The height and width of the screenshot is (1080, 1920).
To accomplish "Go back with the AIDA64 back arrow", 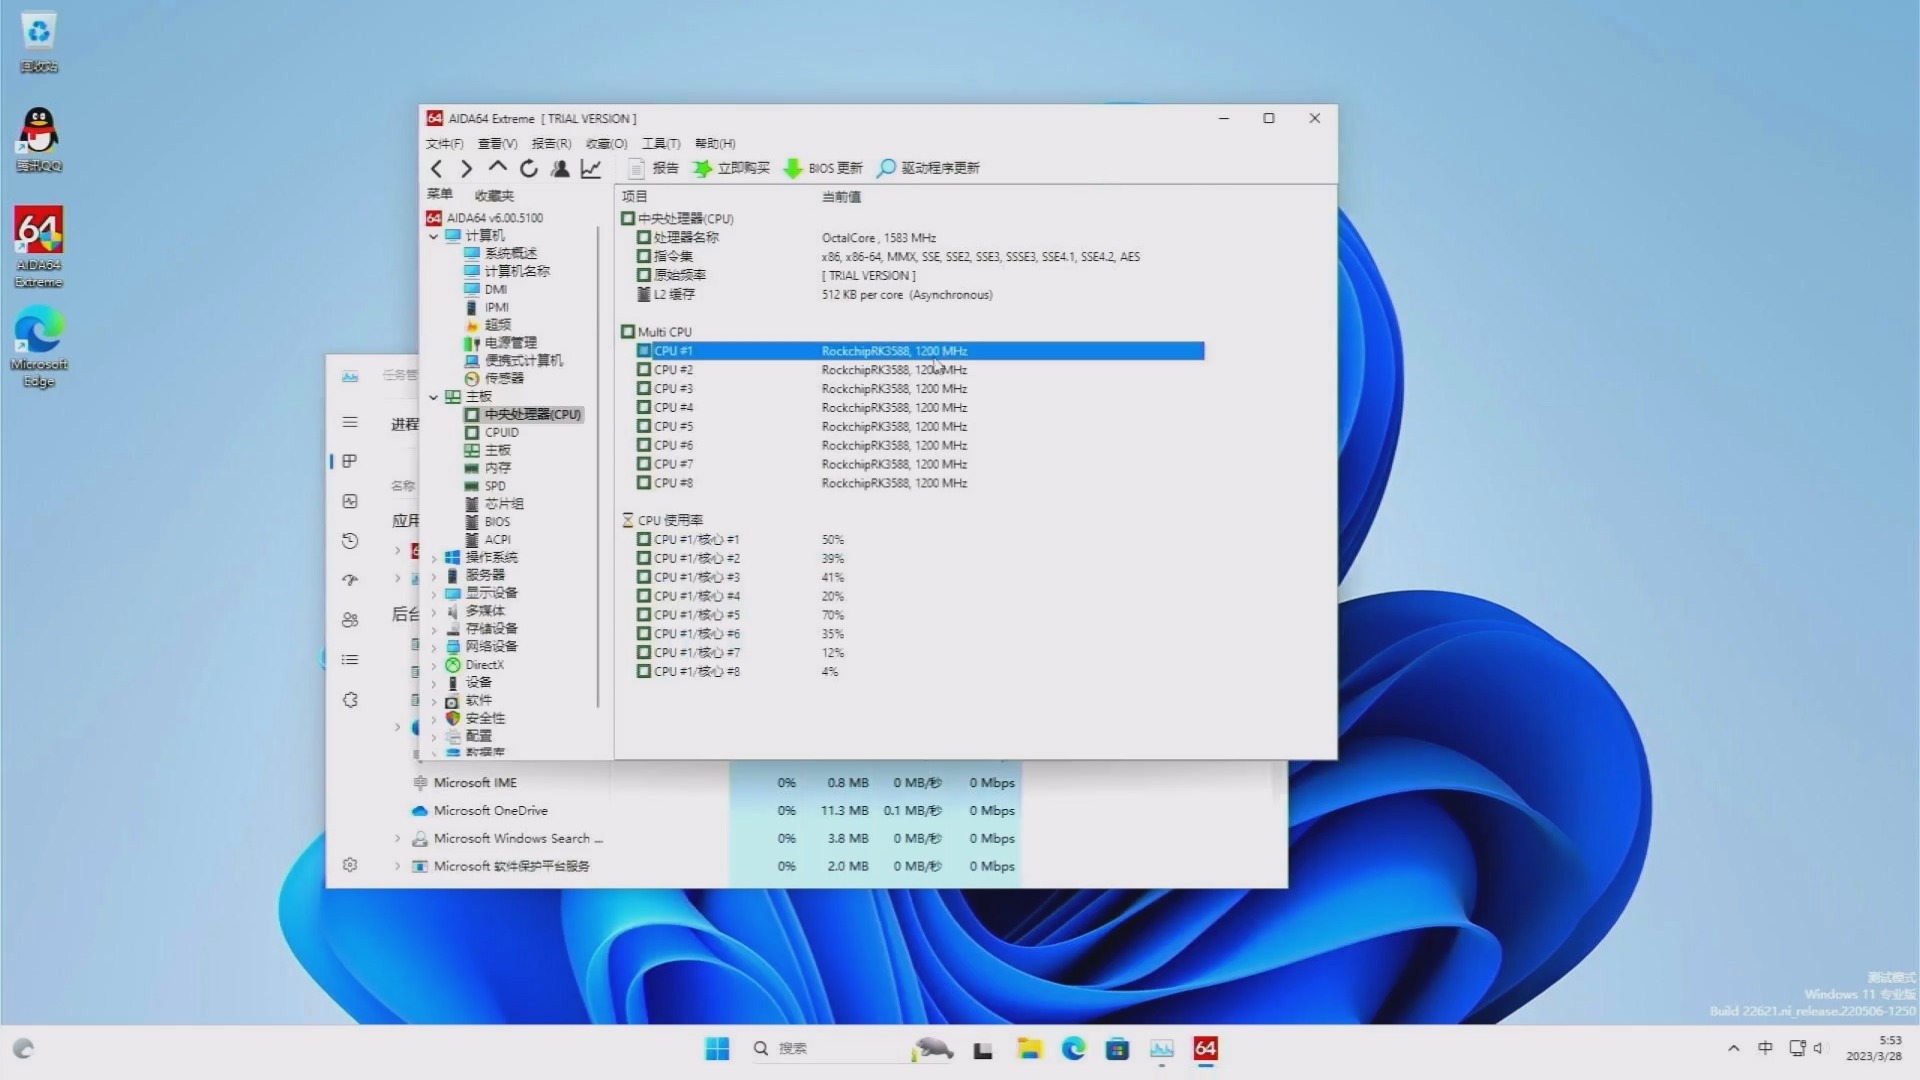I will pos(436,168).
